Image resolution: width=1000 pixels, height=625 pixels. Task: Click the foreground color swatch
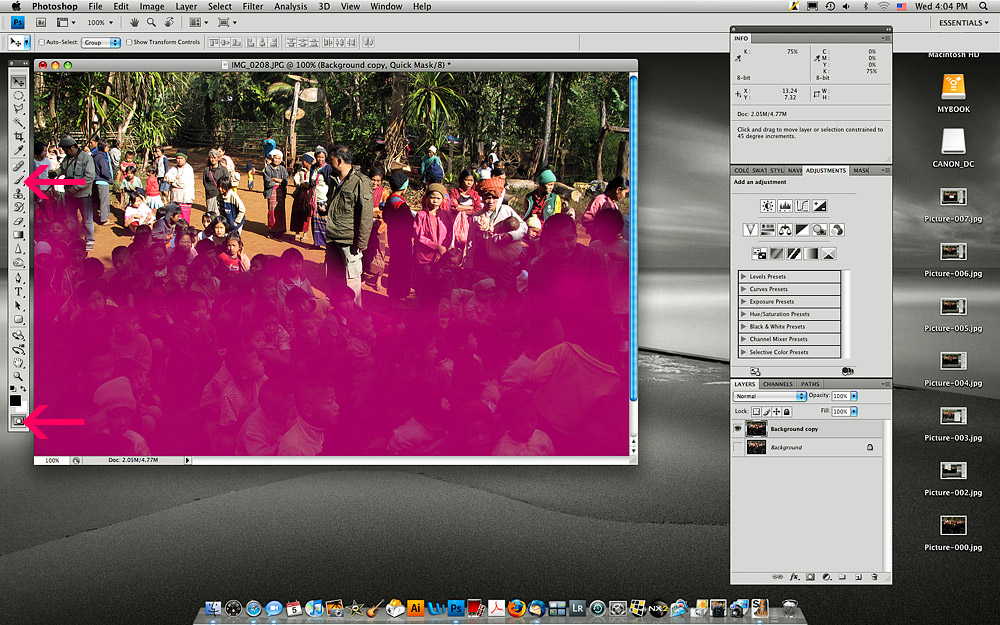(15, 400)
